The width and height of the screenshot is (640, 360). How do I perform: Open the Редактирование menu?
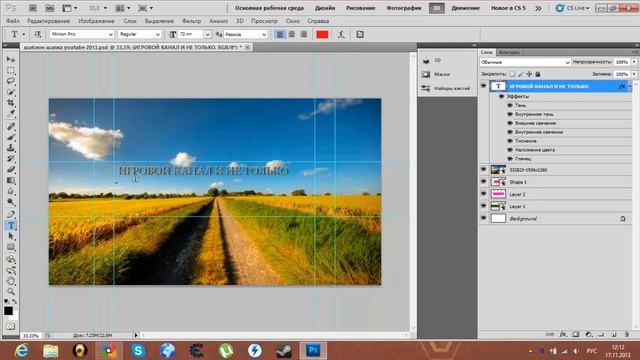coord(48,21)
